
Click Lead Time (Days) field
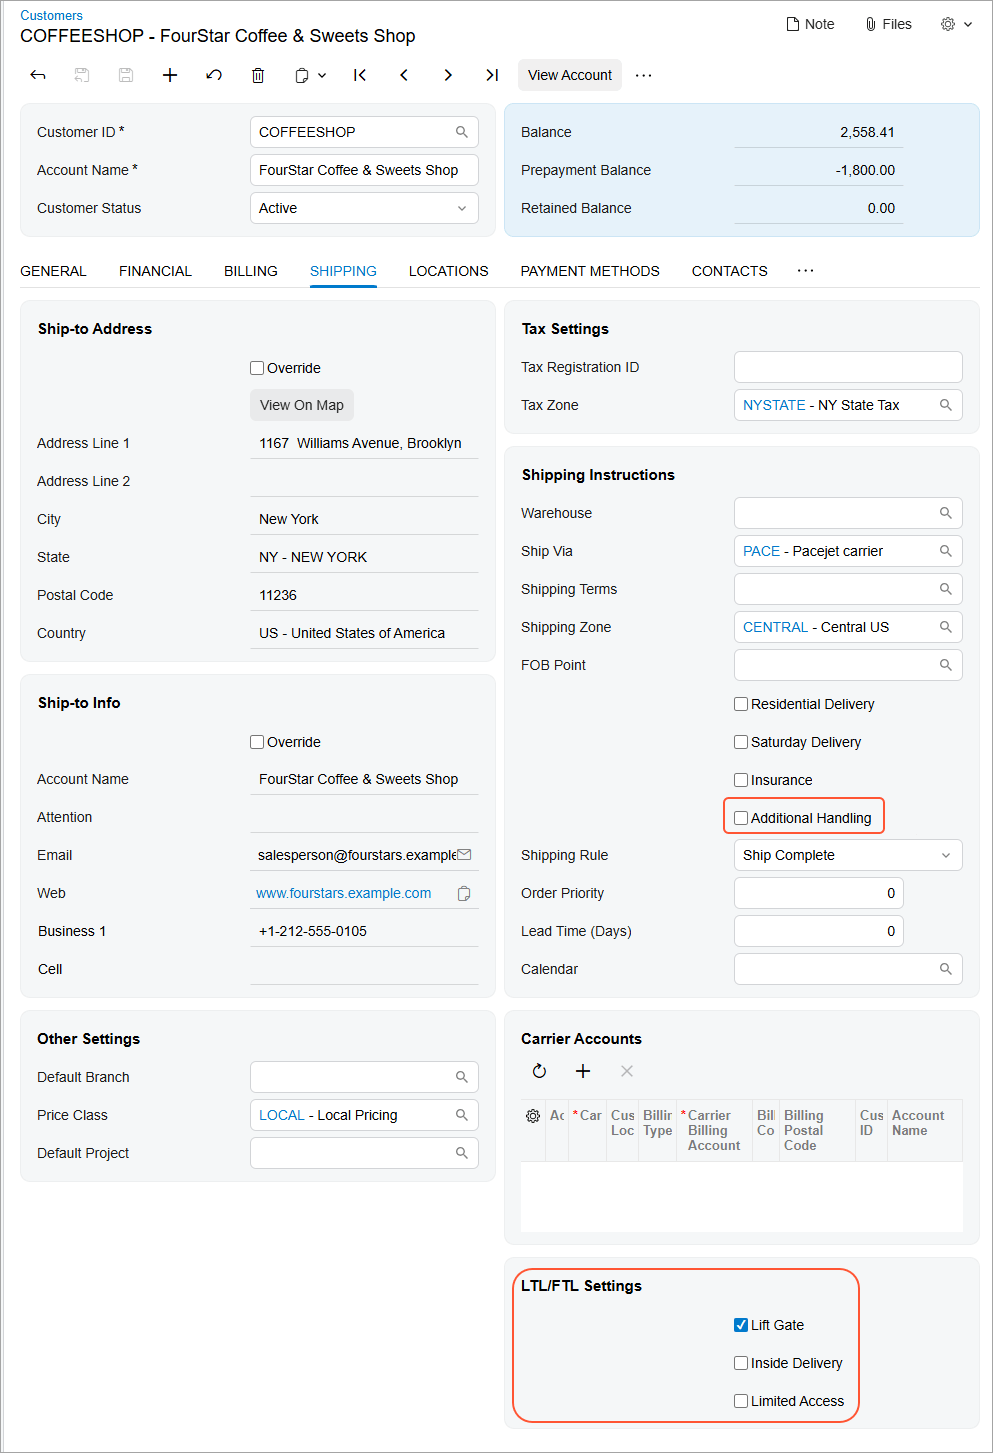(819, 931)
